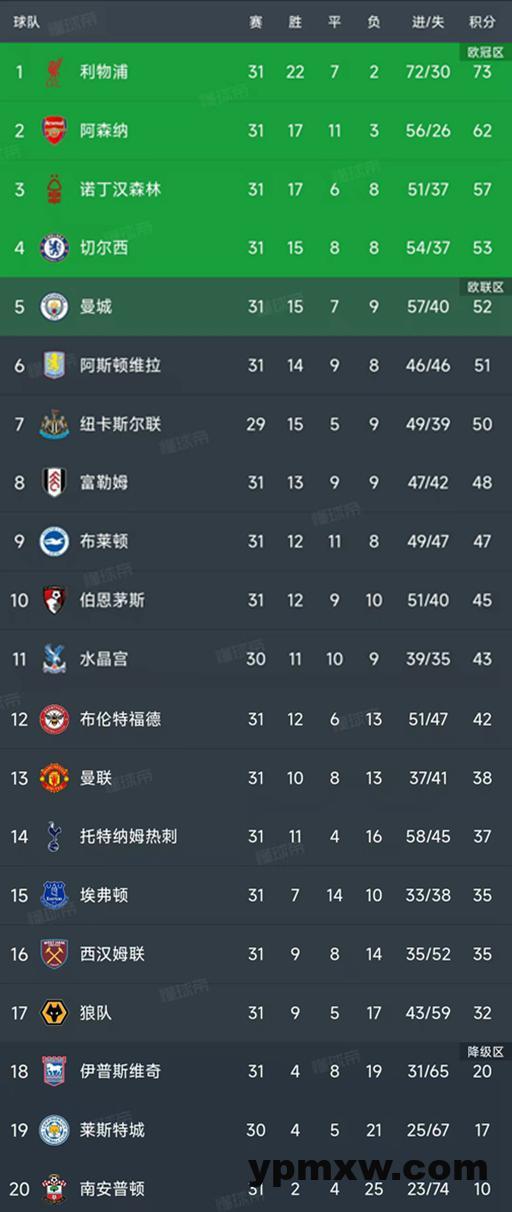Image resolution: width=512 pixels, height=1212 pixels.
Task: Click the Liverpool club crest
Action: [54, 72]
